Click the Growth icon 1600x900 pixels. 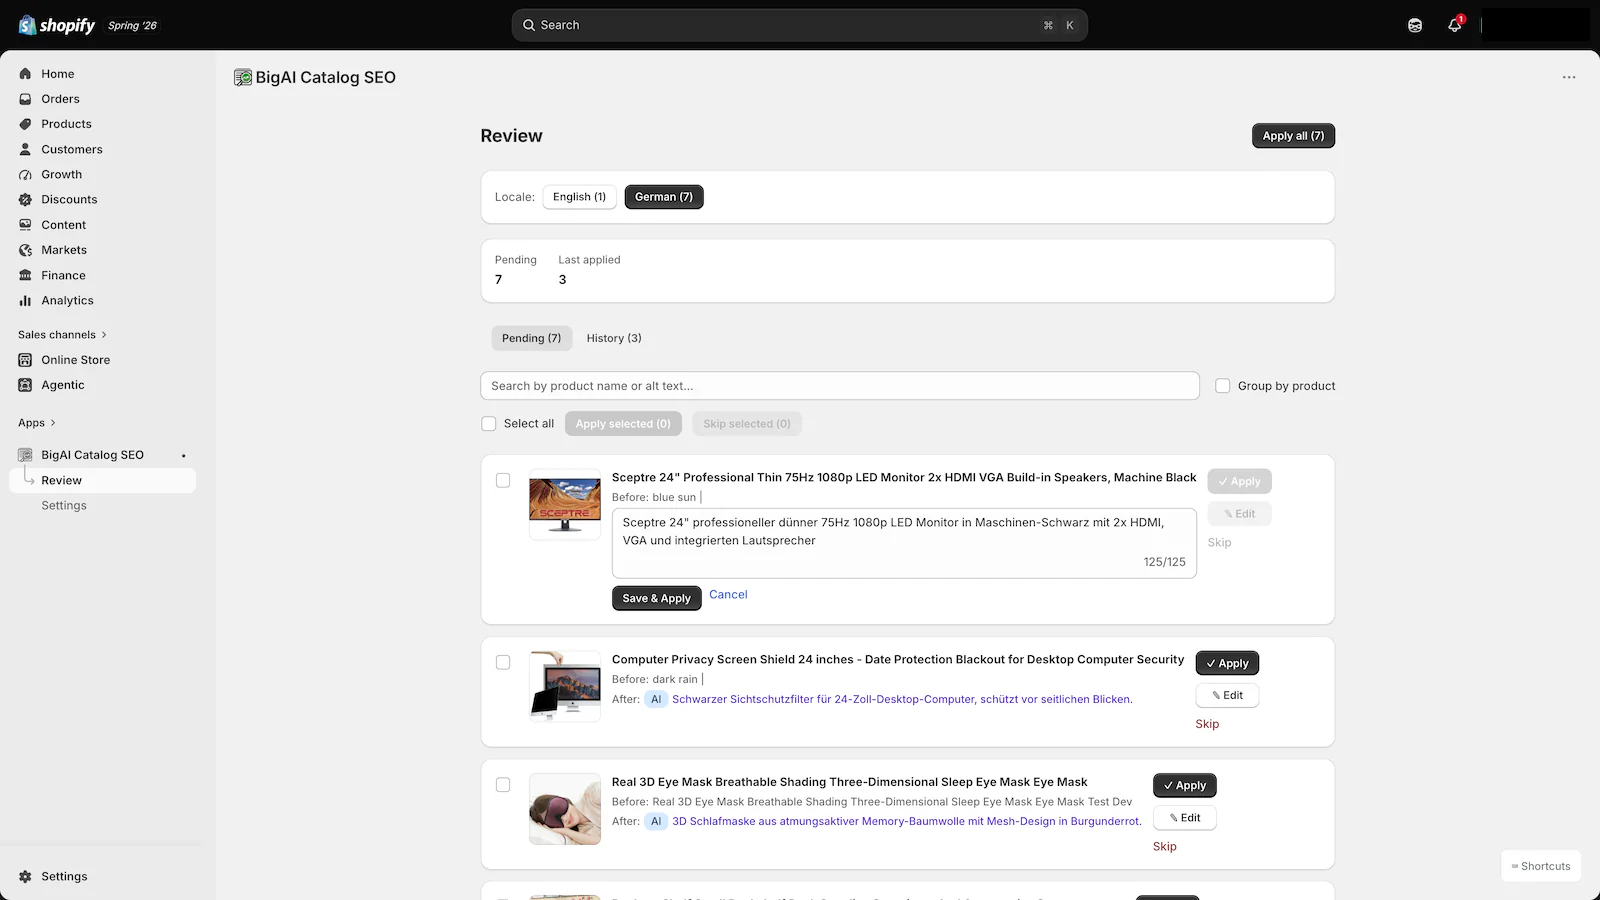click(25, 174)
